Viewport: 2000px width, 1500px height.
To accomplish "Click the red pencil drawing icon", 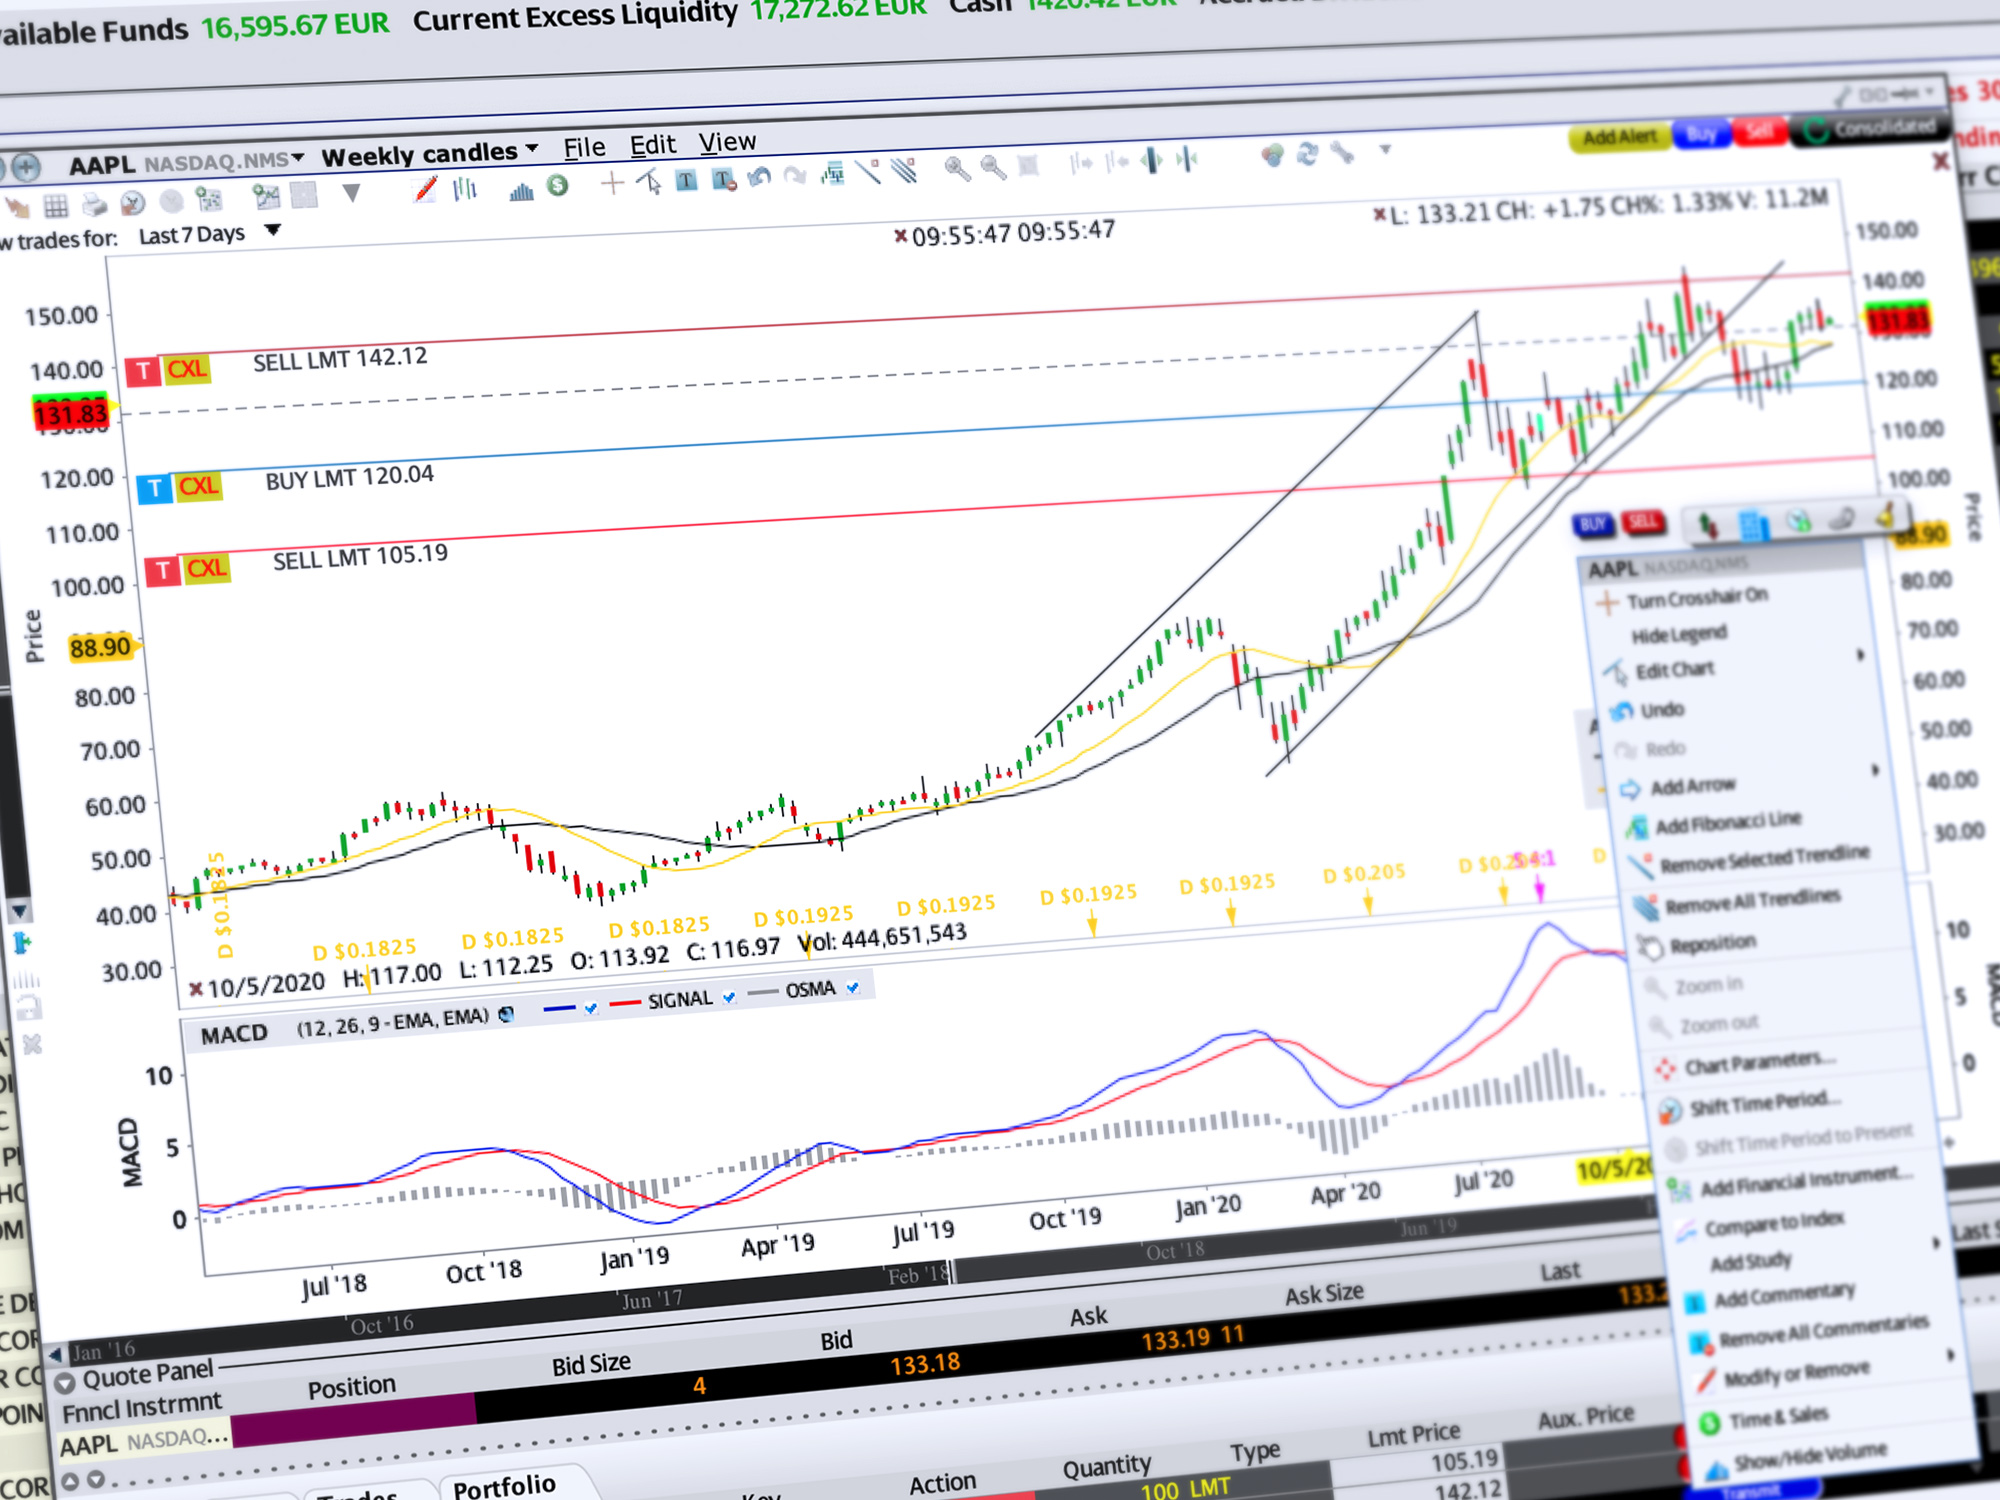I will coord(426,189).
